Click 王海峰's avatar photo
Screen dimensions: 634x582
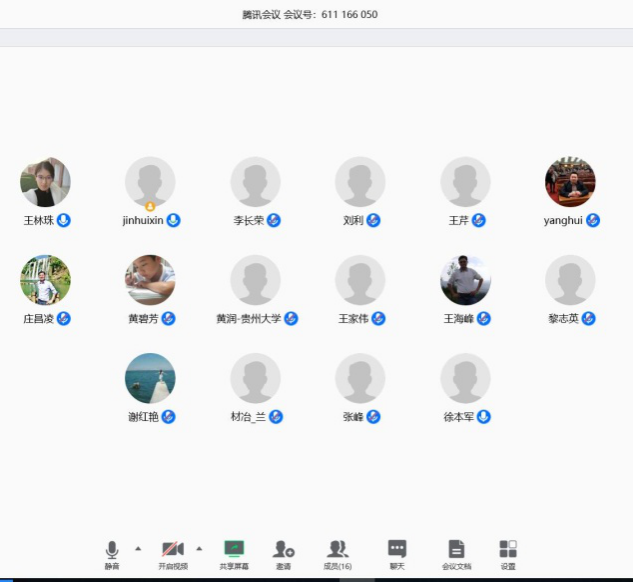point(465,280)
